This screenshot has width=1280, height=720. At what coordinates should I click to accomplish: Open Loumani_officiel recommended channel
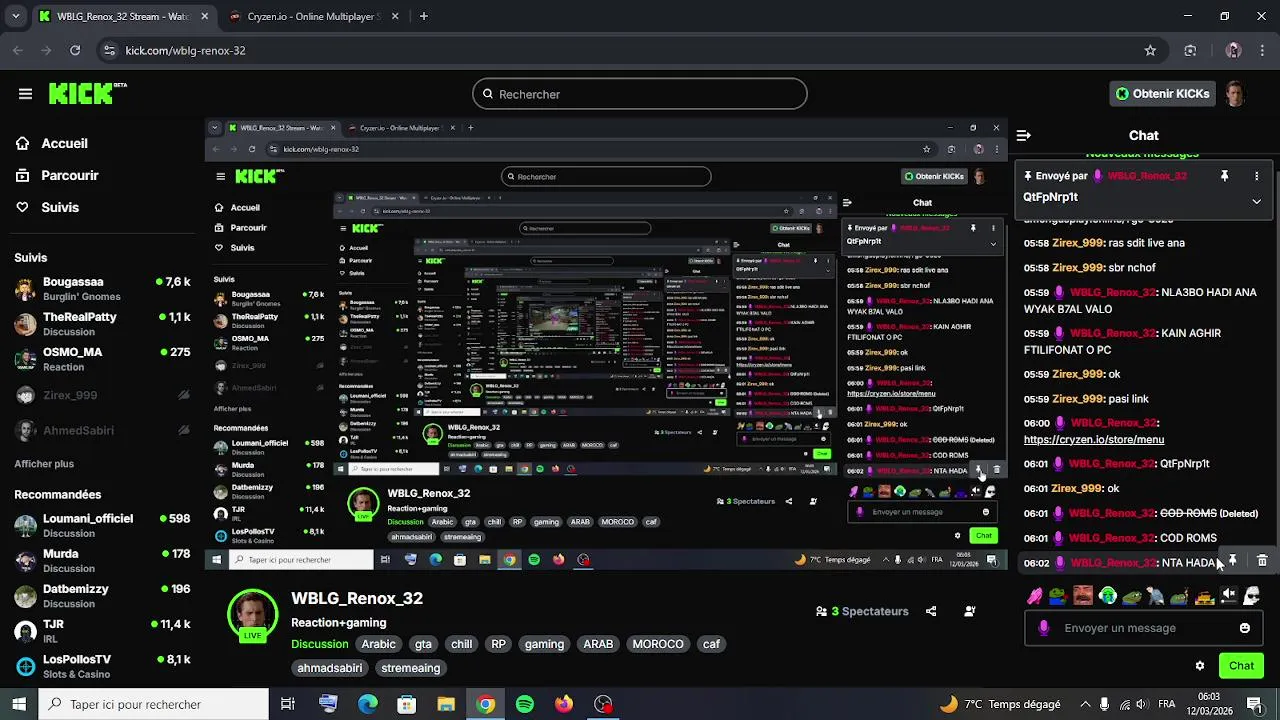(102, 525)
